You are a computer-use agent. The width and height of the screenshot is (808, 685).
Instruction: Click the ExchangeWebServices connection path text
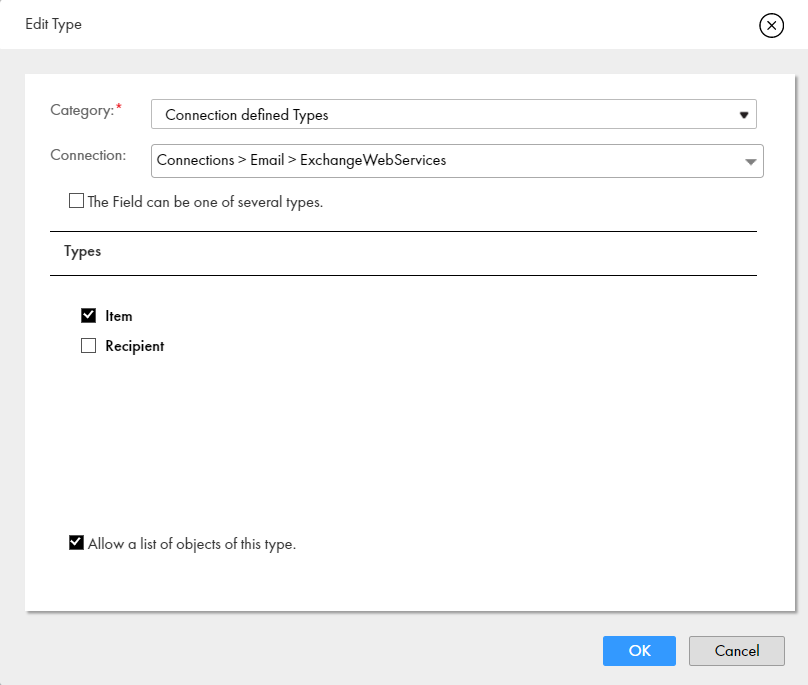click(x=301, y=160)
